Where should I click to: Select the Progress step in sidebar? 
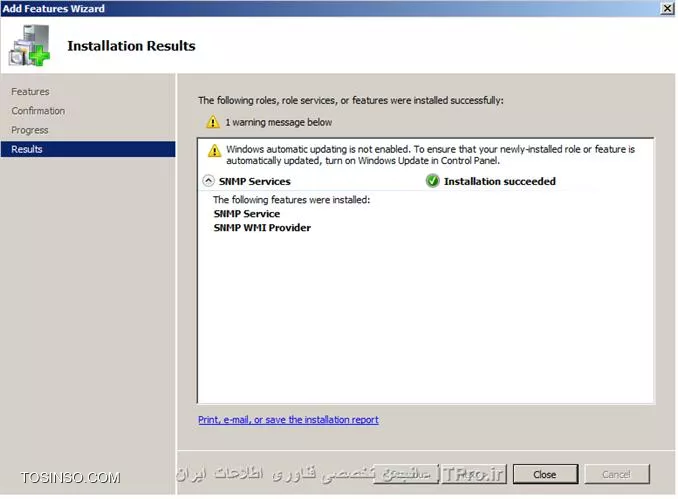29,130
